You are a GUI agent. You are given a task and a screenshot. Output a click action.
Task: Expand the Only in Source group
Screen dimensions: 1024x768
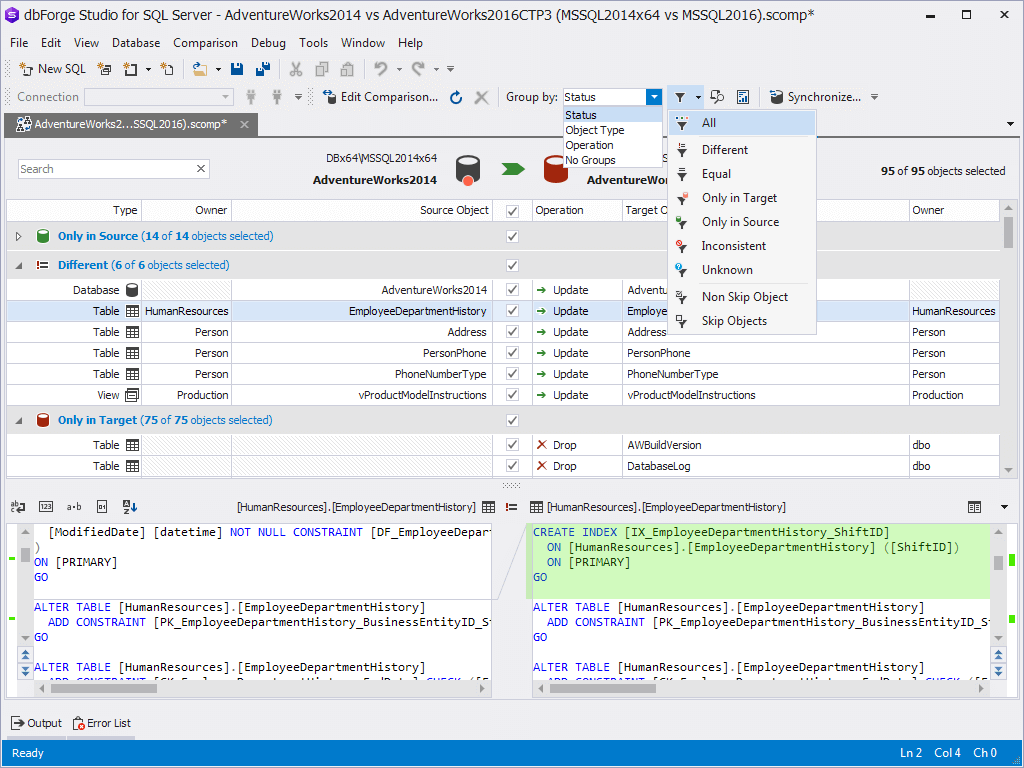18,236
